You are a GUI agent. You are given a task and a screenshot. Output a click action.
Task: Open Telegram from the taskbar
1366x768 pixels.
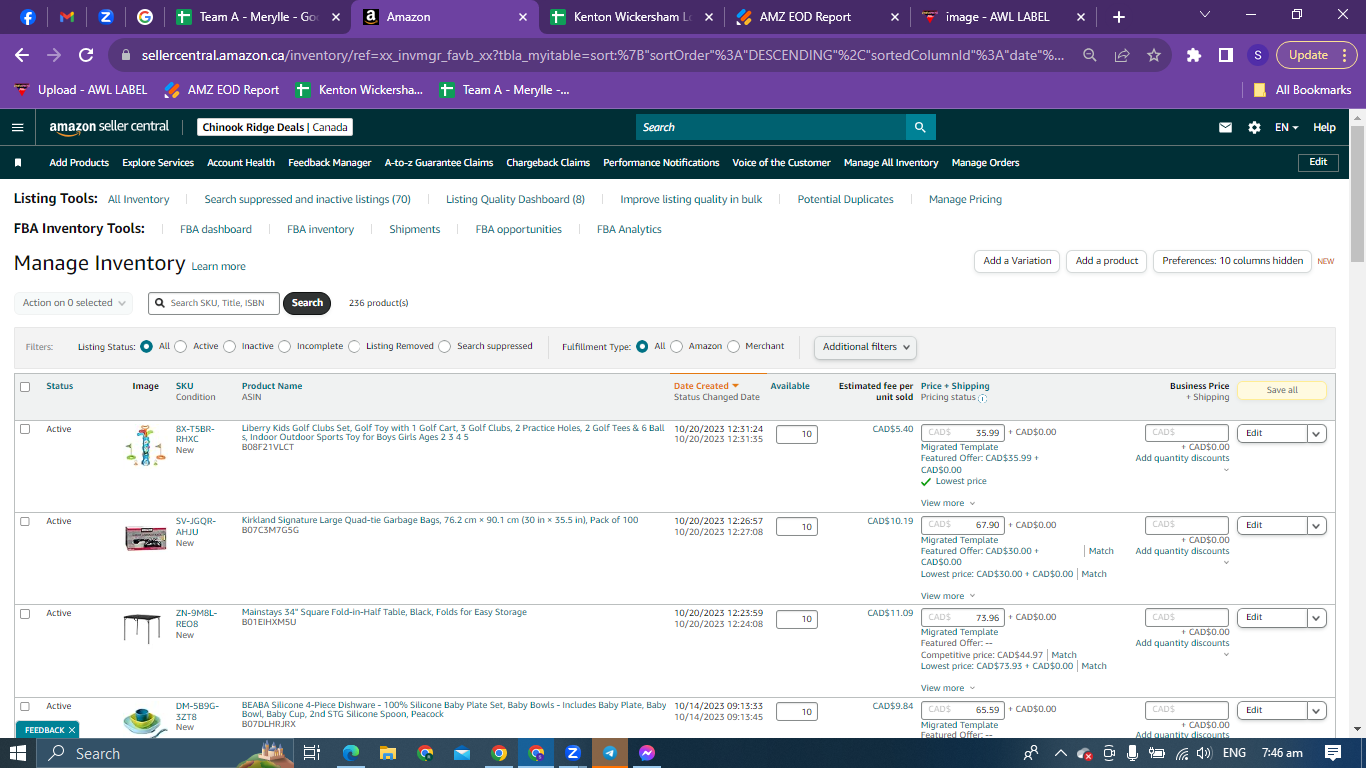609,753
